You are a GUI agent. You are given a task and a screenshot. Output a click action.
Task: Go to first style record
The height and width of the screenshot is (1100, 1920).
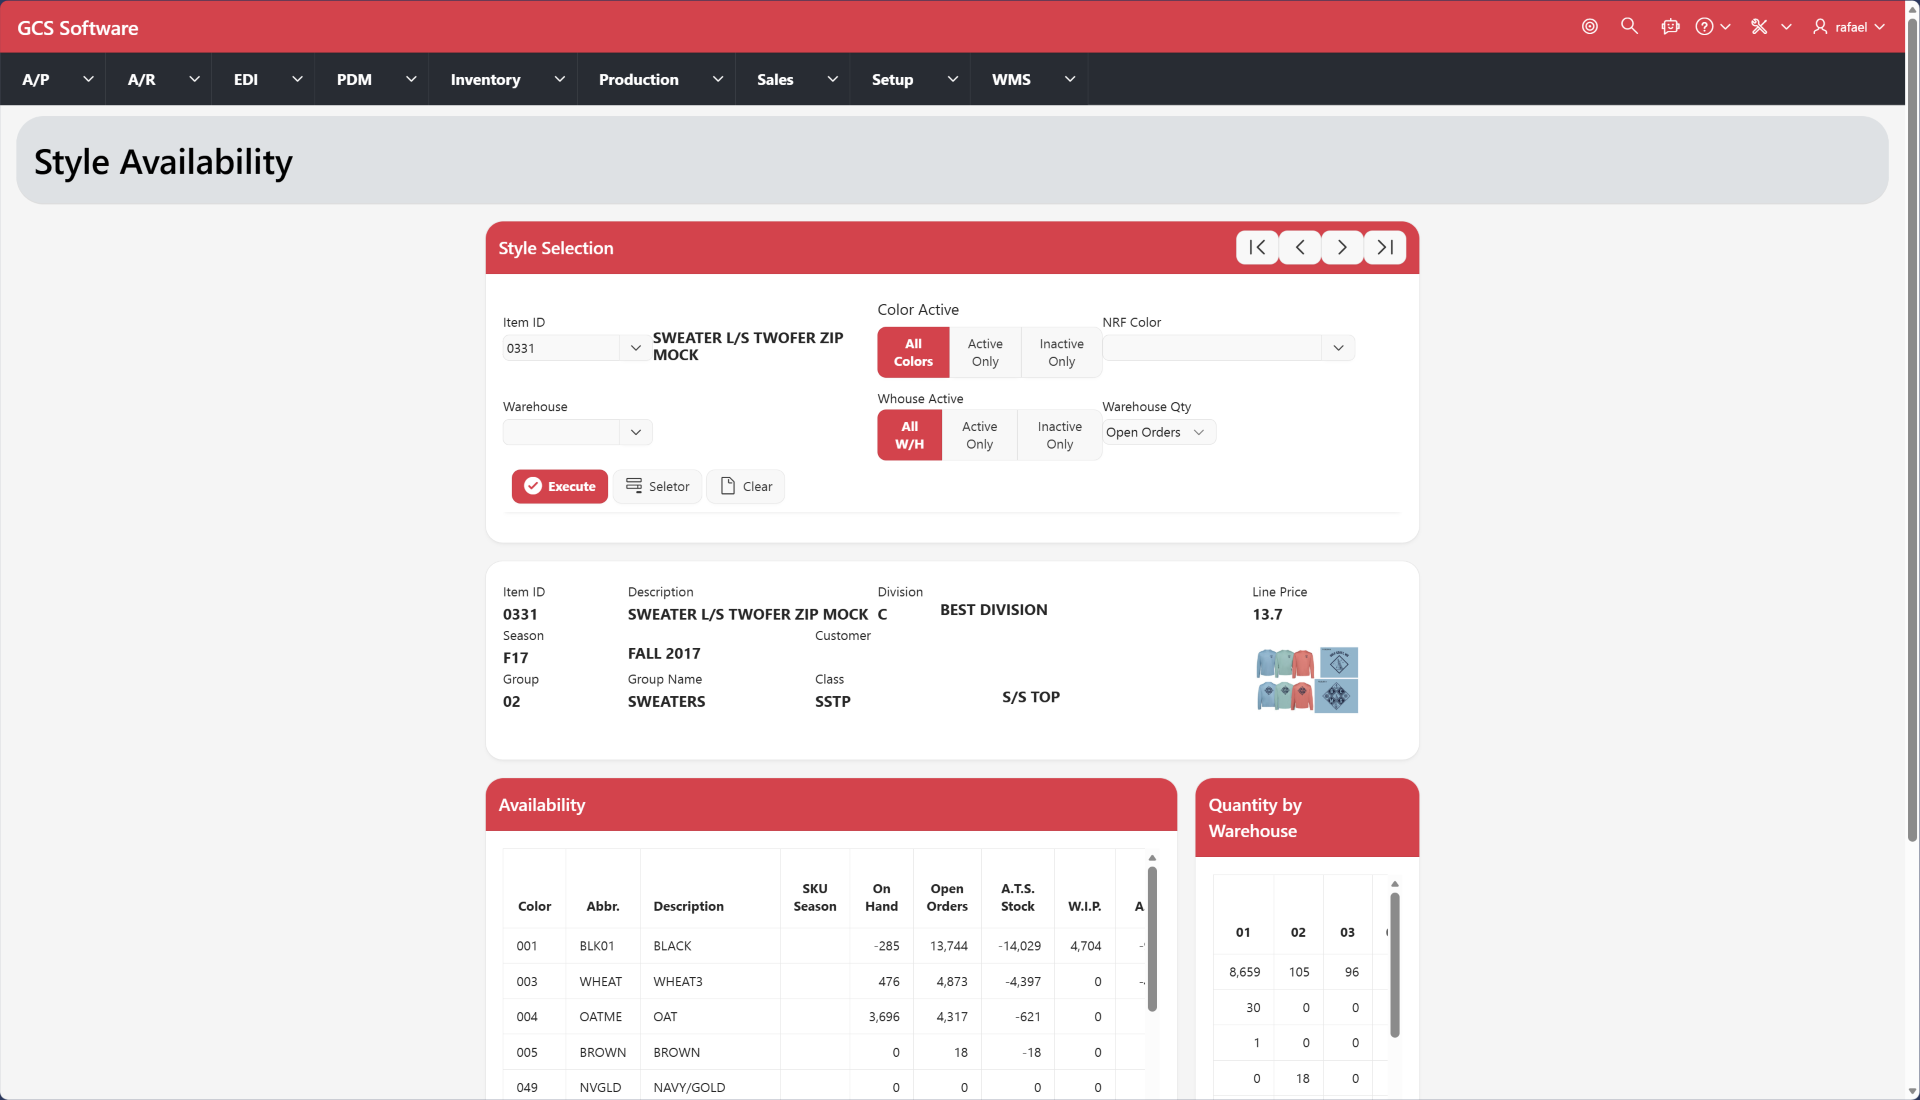(1257, 247)
